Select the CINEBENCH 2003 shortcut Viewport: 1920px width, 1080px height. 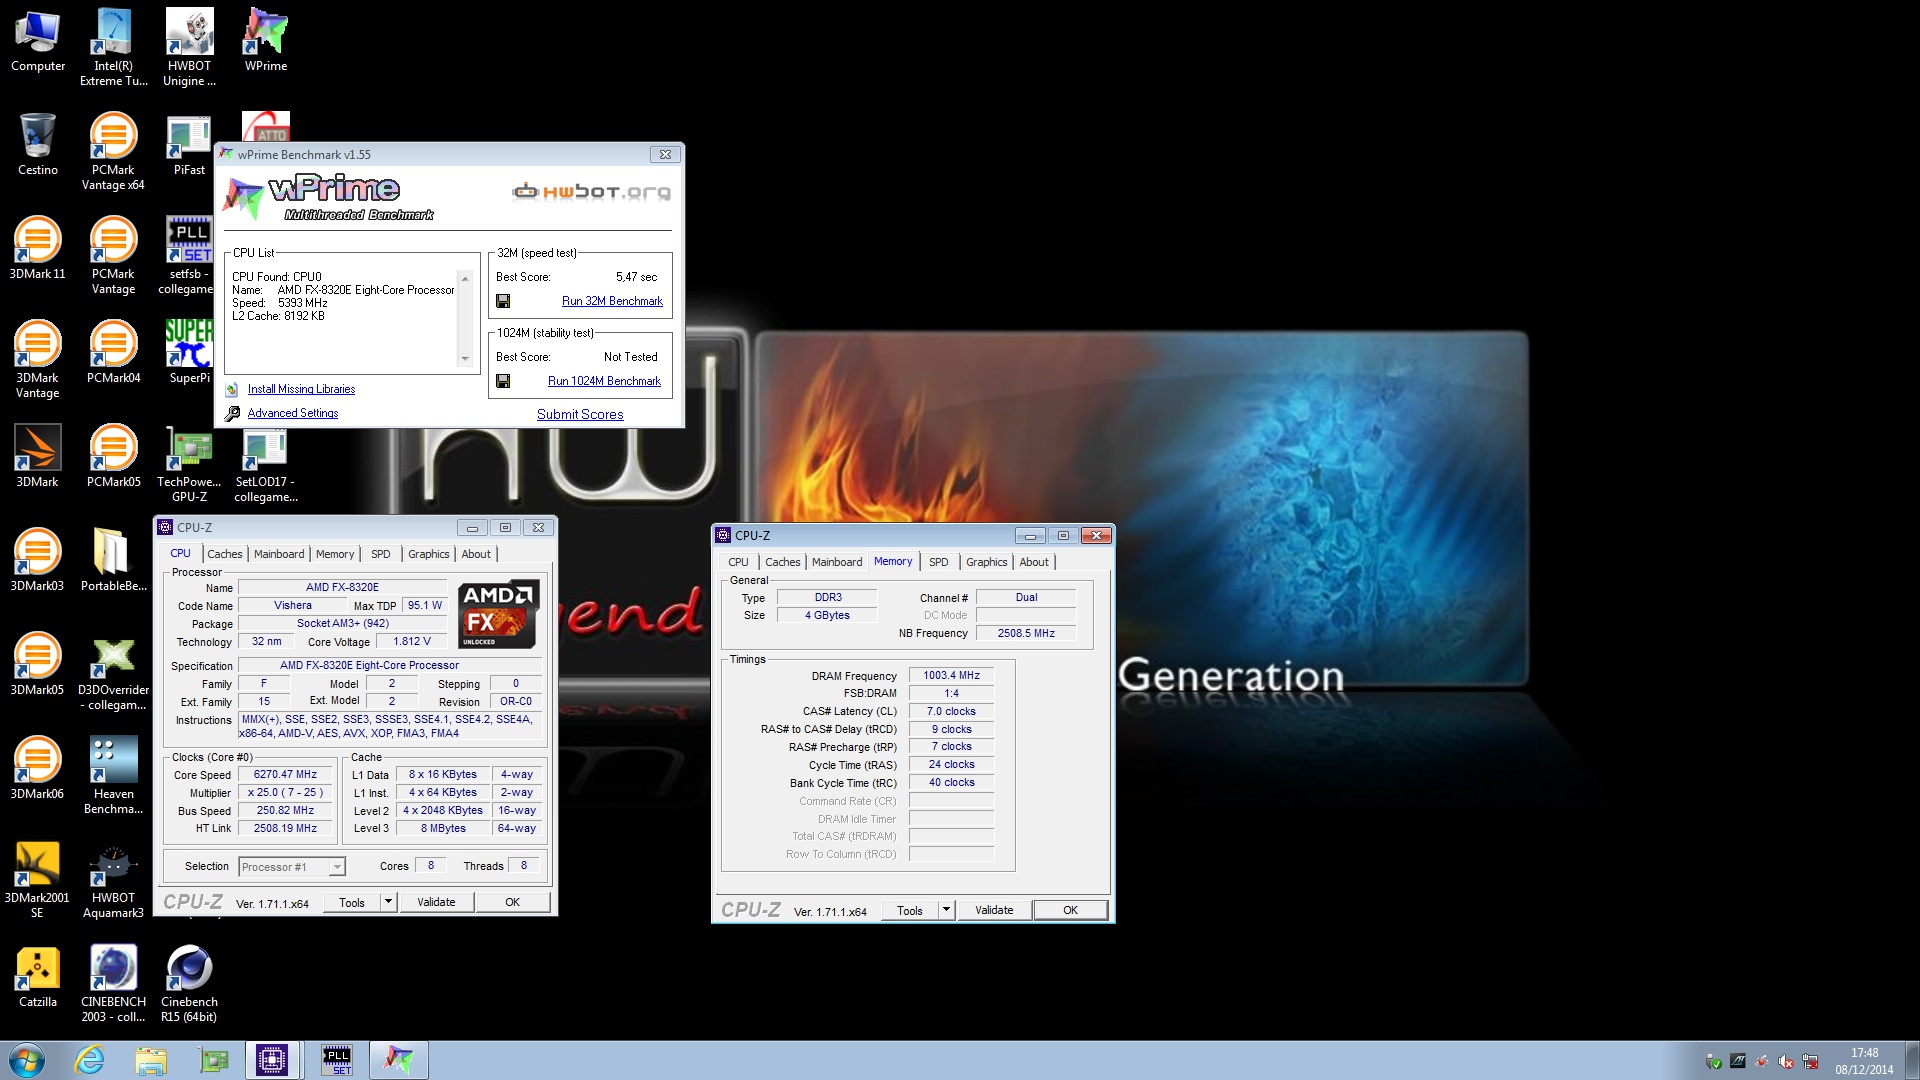pos(113,983)
